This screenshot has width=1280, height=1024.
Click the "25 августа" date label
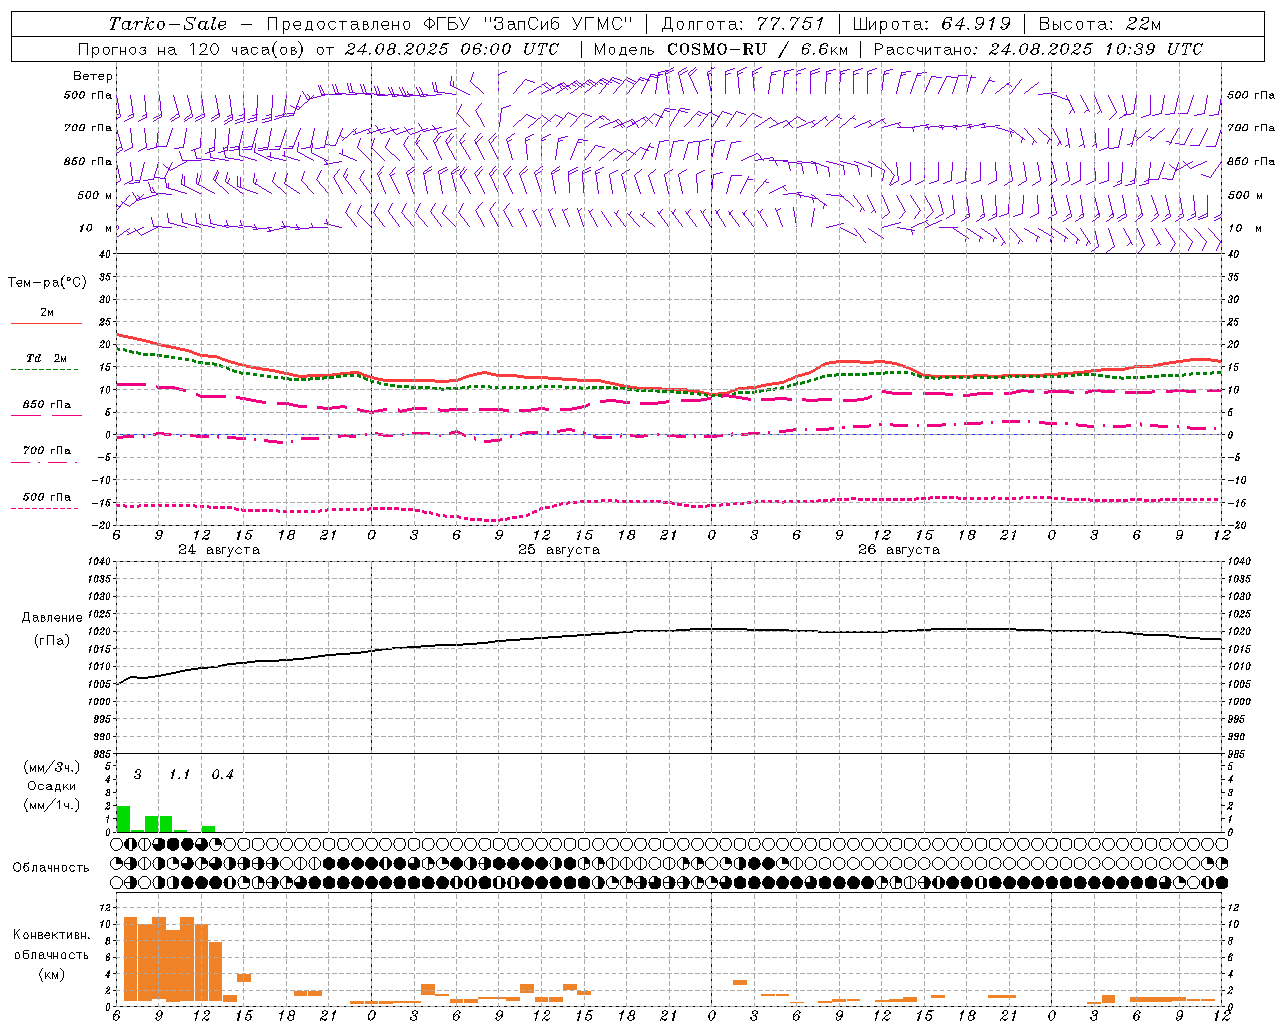click(559, 550)
